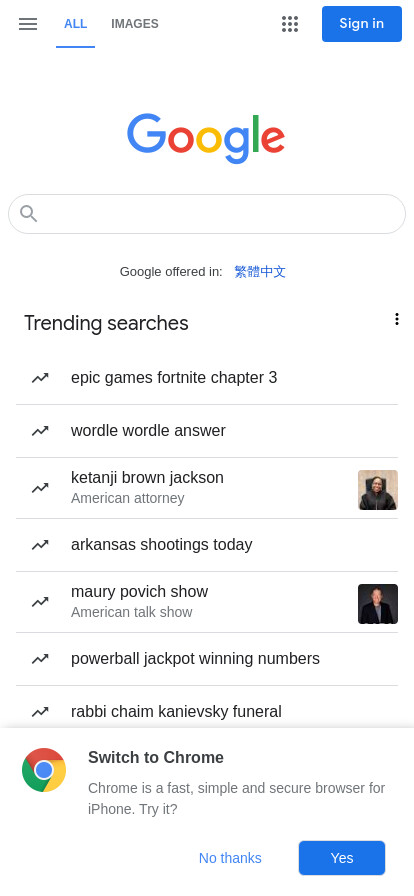
Task: Accept switching to Chrome with Yes
Action: (342, 858)
